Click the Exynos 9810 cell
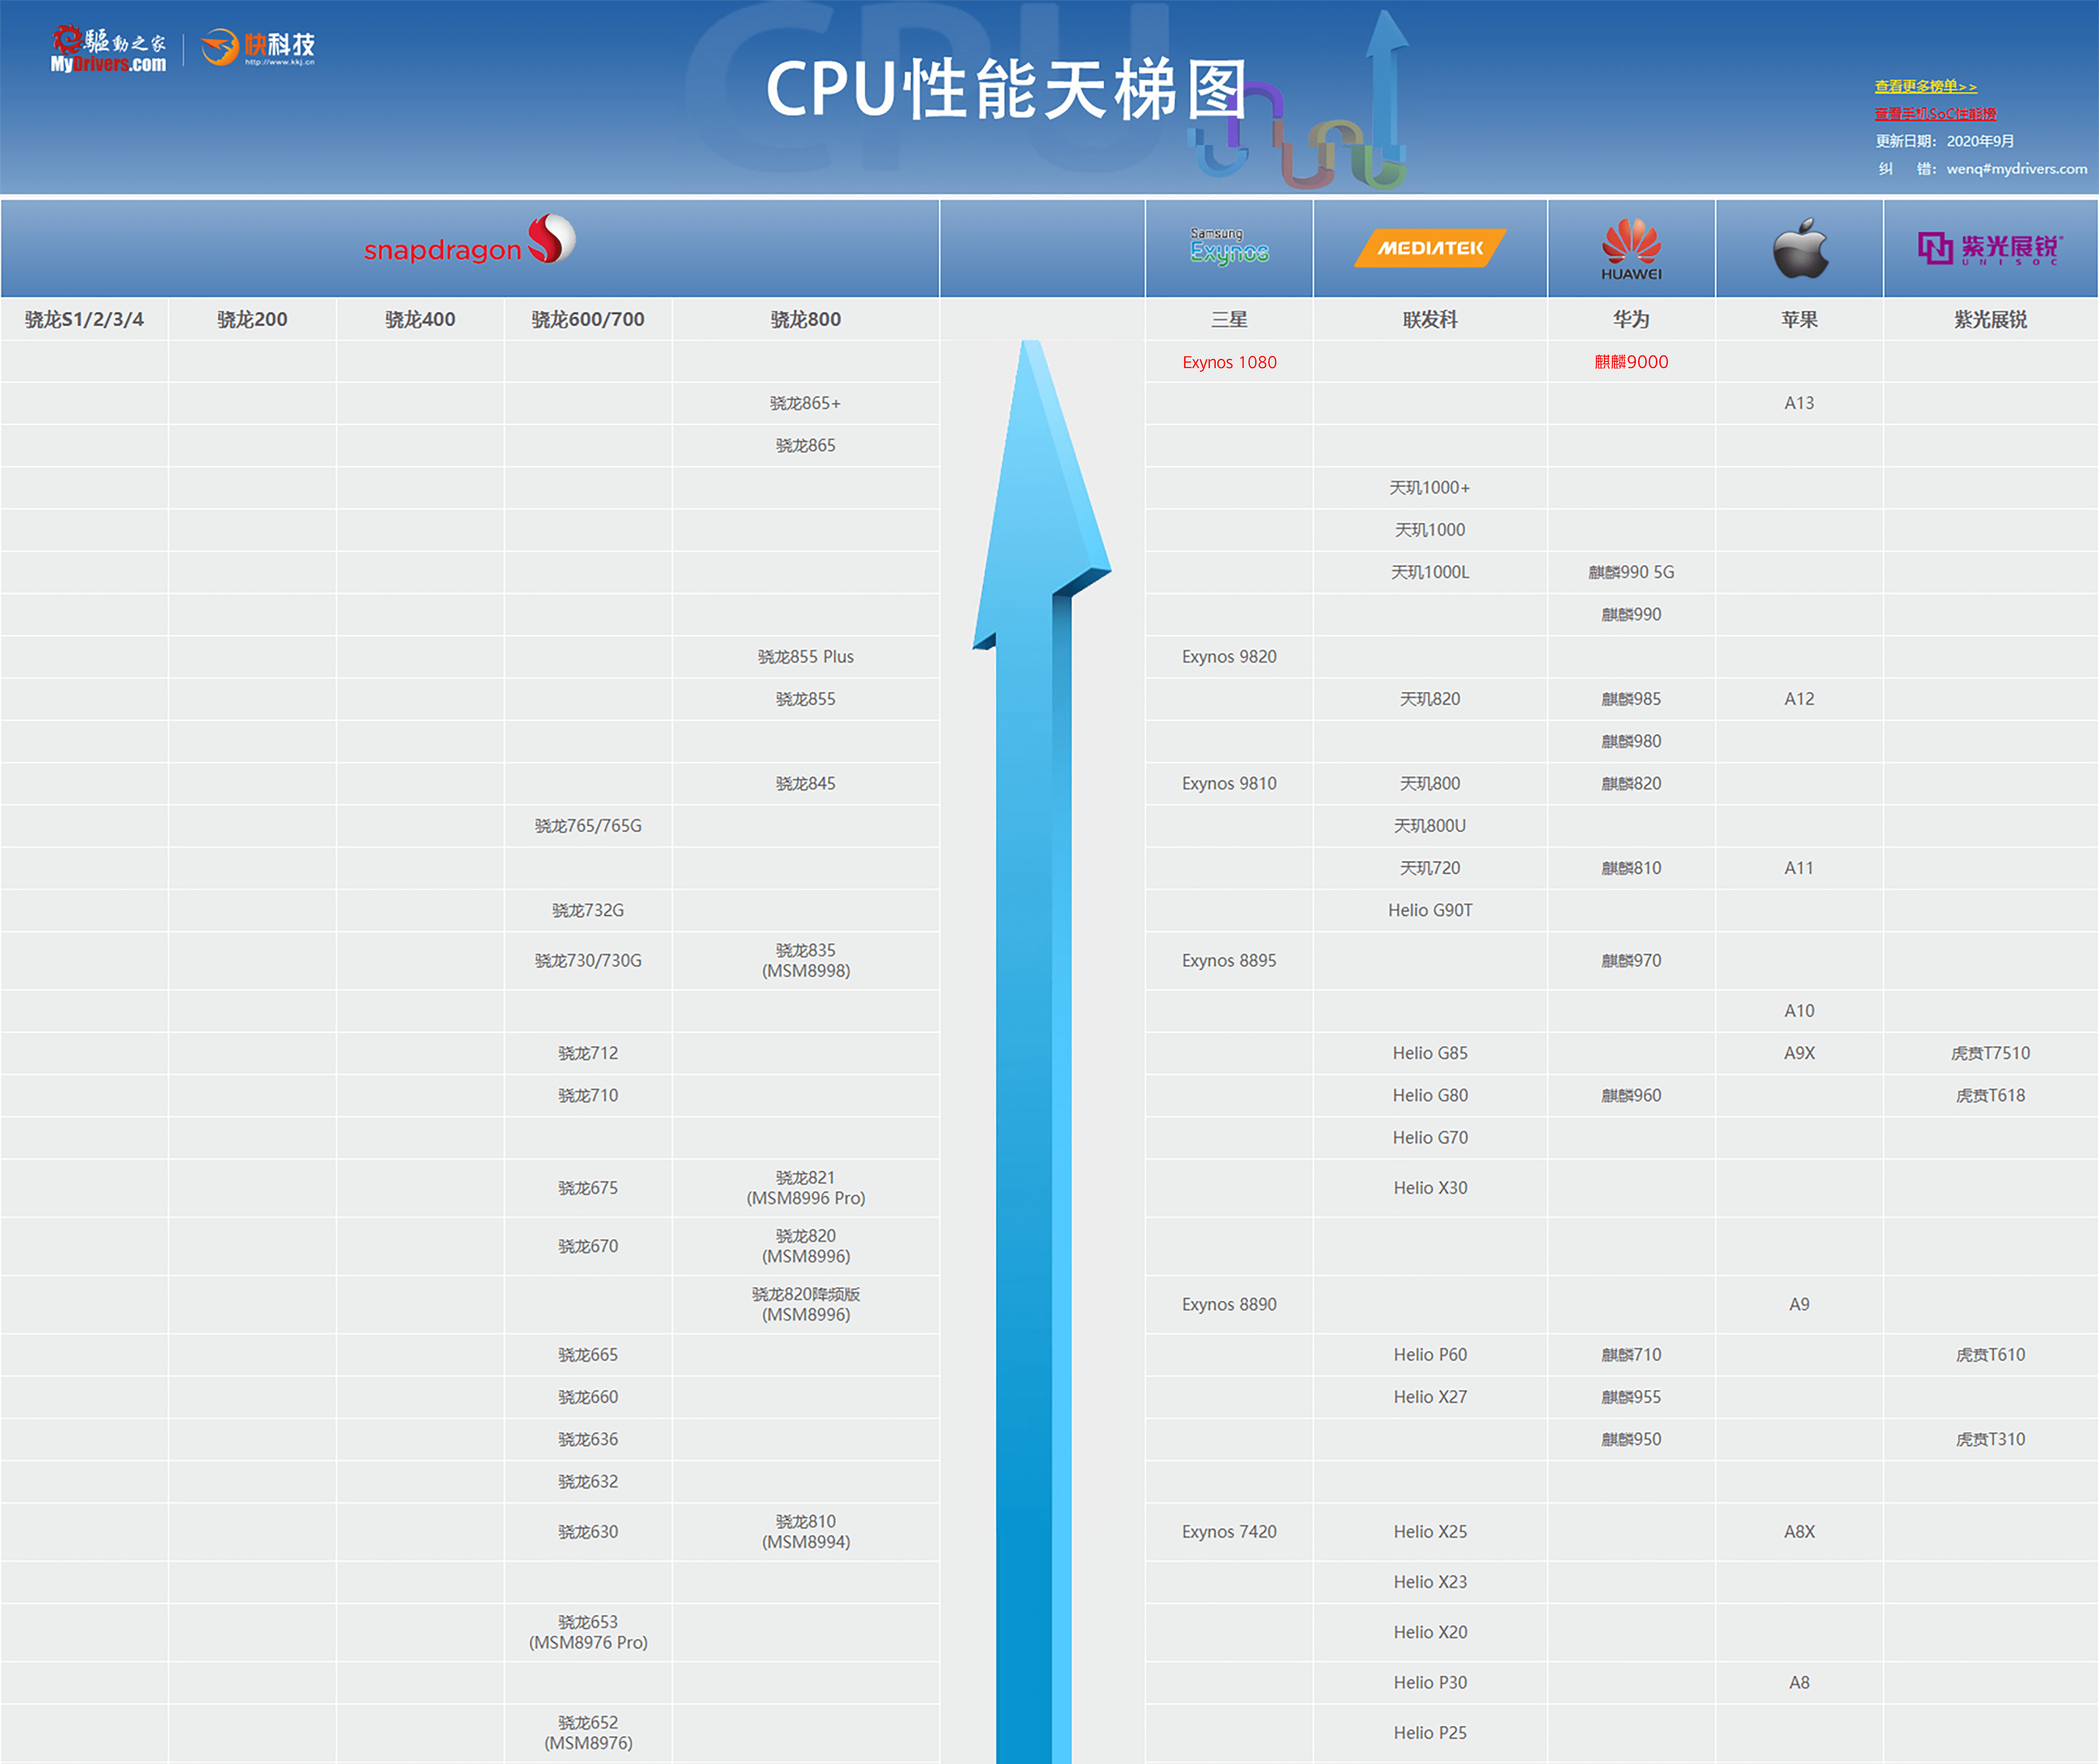 1229,784
